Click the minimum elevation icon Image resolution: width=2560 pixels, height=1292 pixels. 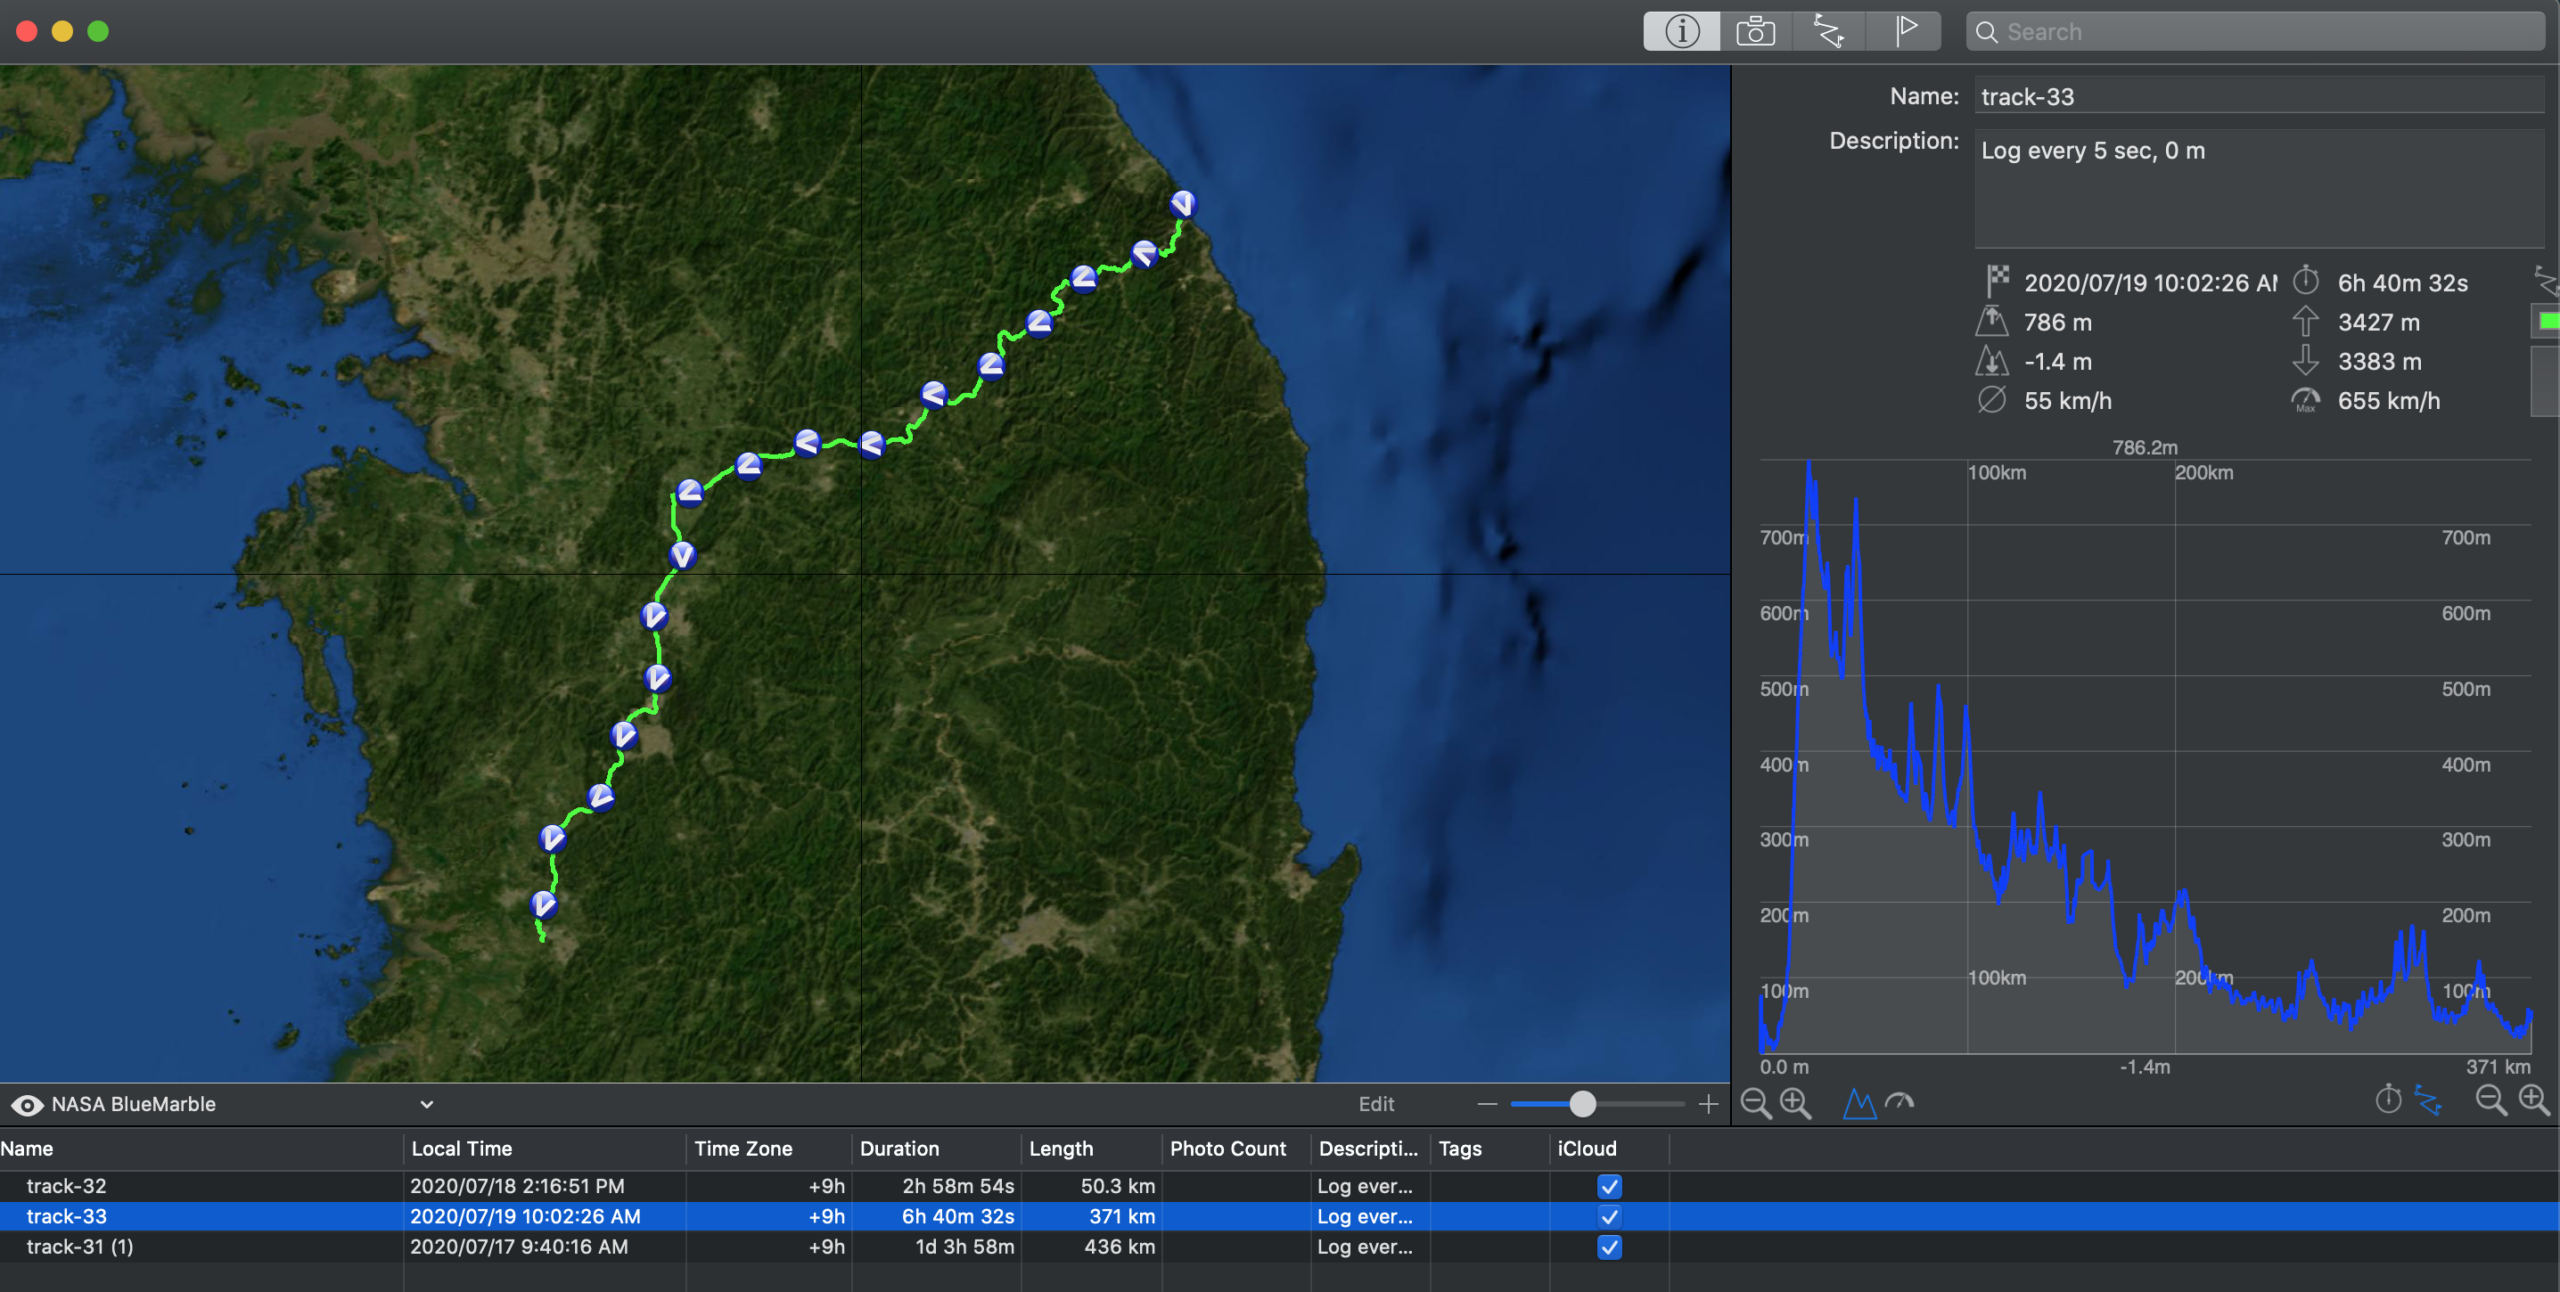(1992, 361)
